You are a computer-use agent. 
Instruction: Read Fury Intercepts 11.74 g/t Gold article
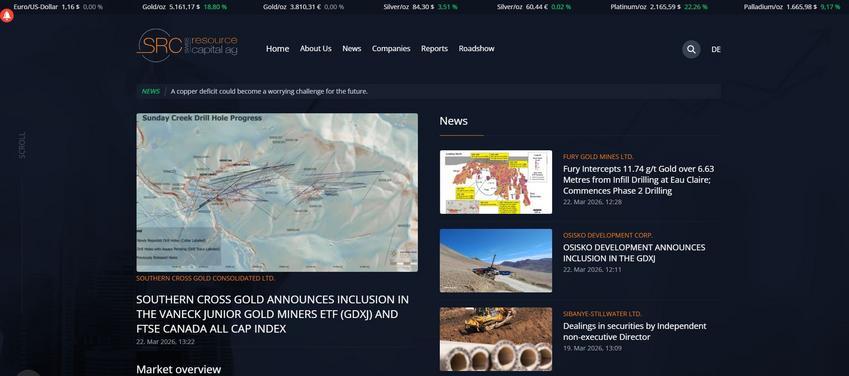(638, 180)
